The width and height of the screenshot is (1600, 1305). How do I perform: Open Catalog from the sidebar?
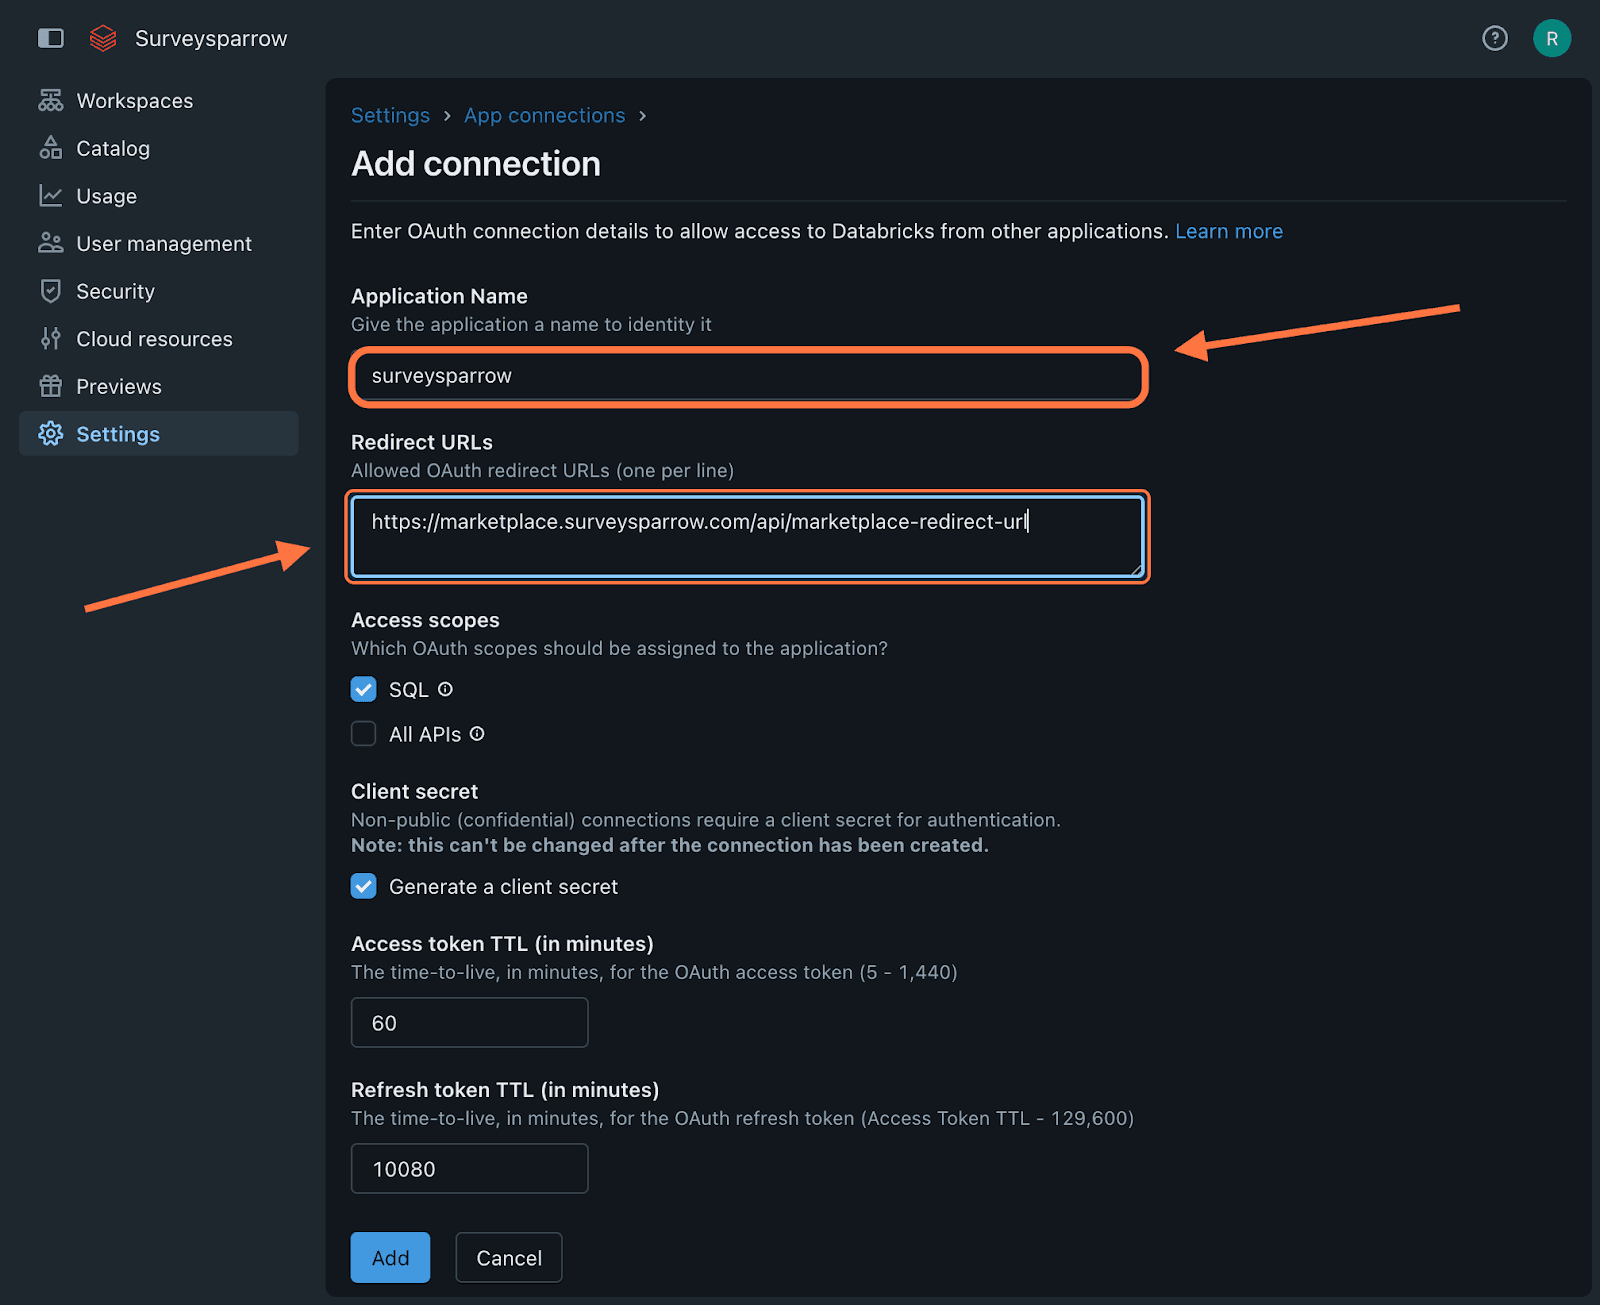(x=112, y=149)
